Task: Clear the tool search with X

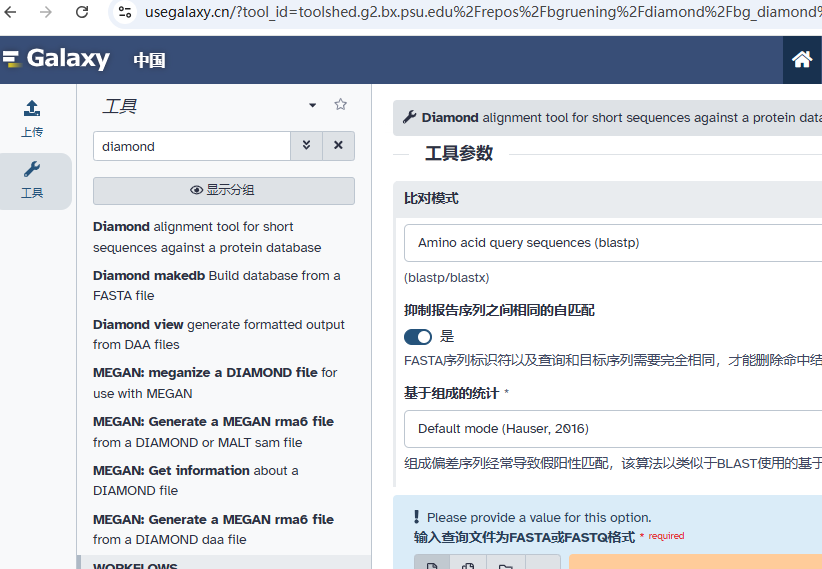Action: tap(339, 146)
